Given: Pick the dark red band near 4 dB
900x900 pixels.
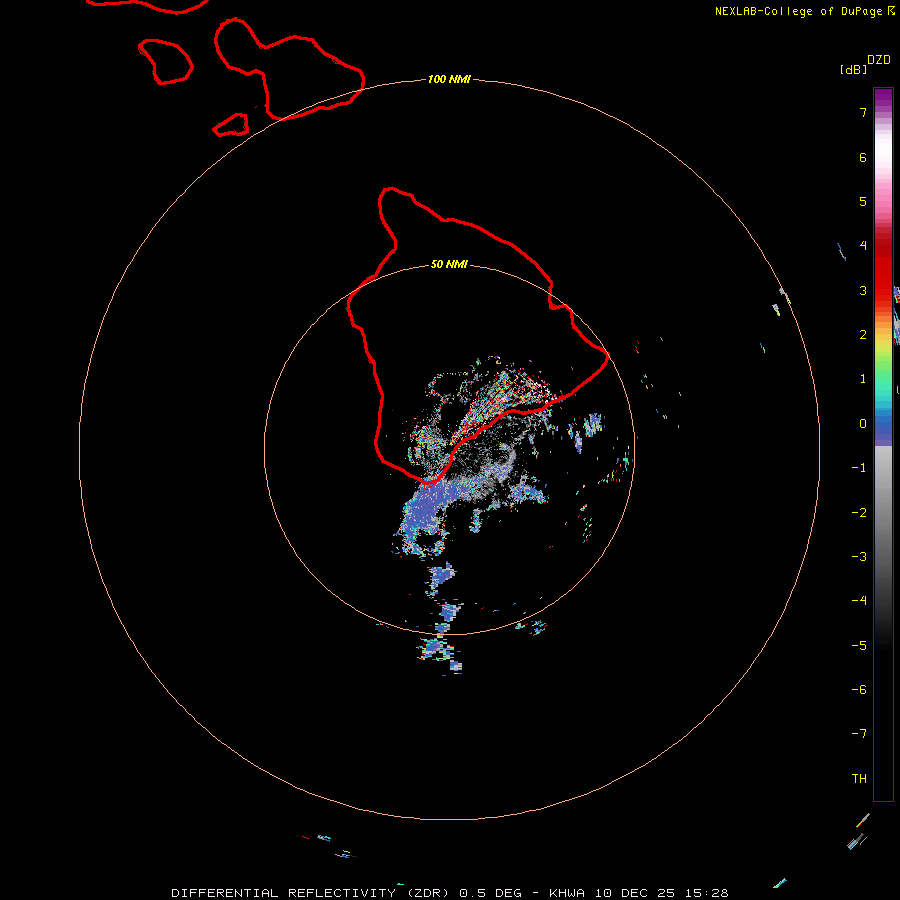Looking at the screenshot, I should (883, 246).
